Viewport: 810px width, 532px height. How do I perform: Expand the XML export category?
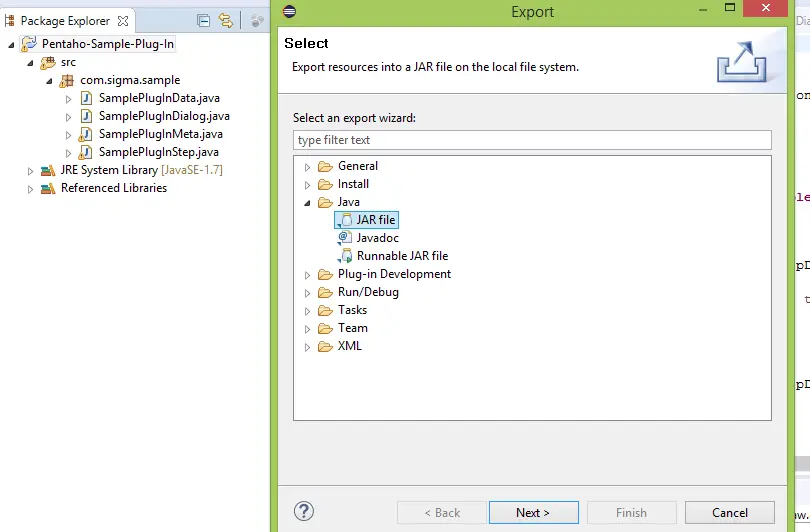click(307, 348)
